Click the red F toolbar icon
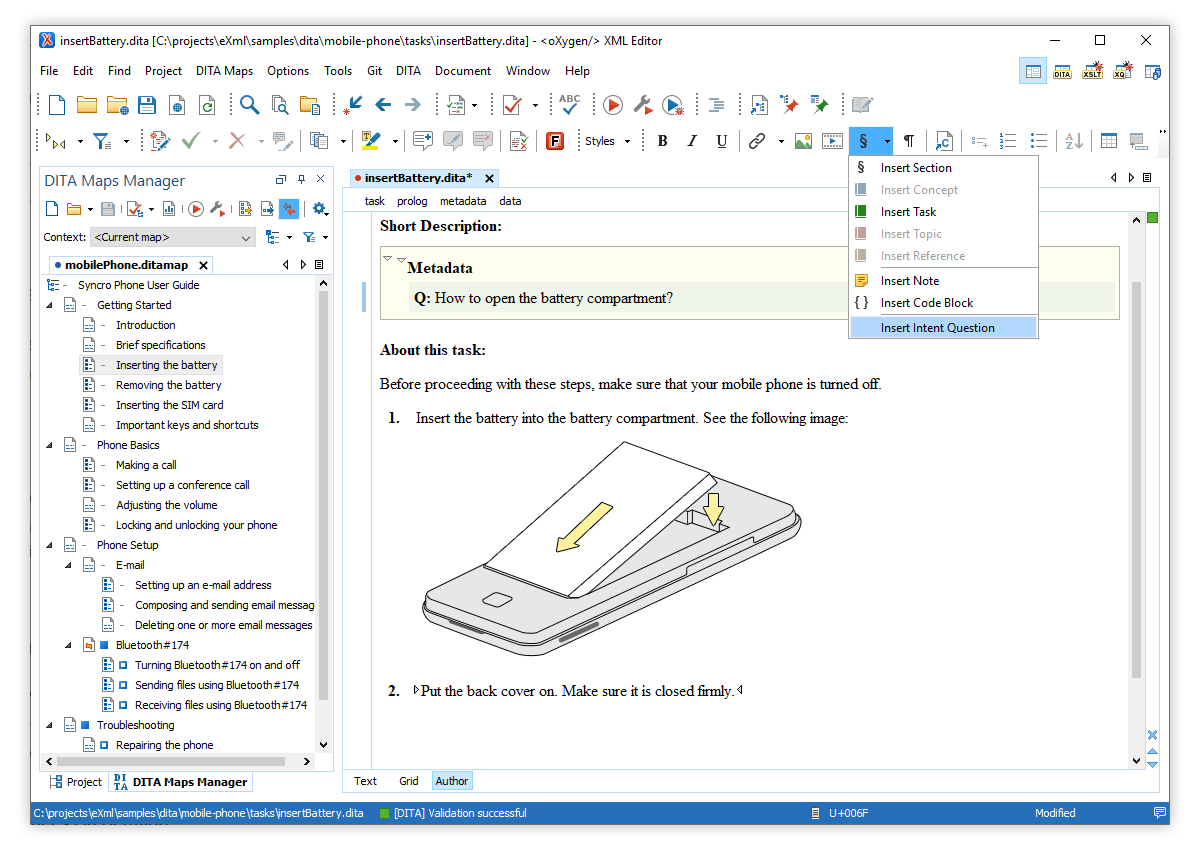The width and height of the screenshot is (1200, 850). [x=555, y=141]
